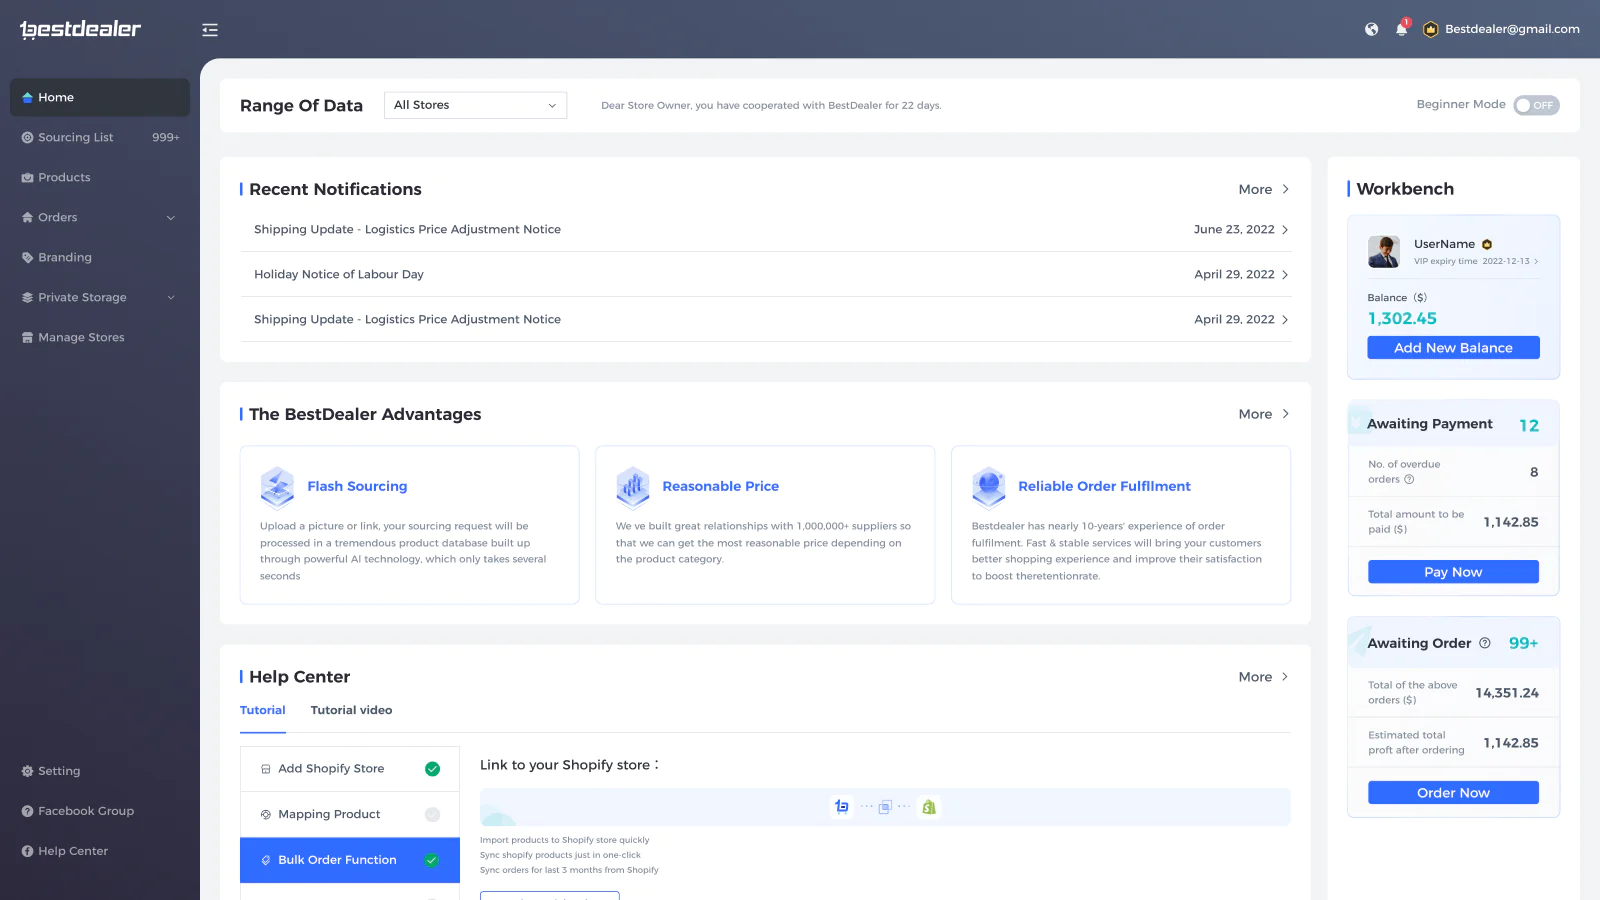Open Branding in the sidebar
1600x900 pixels.
[100, 257]
